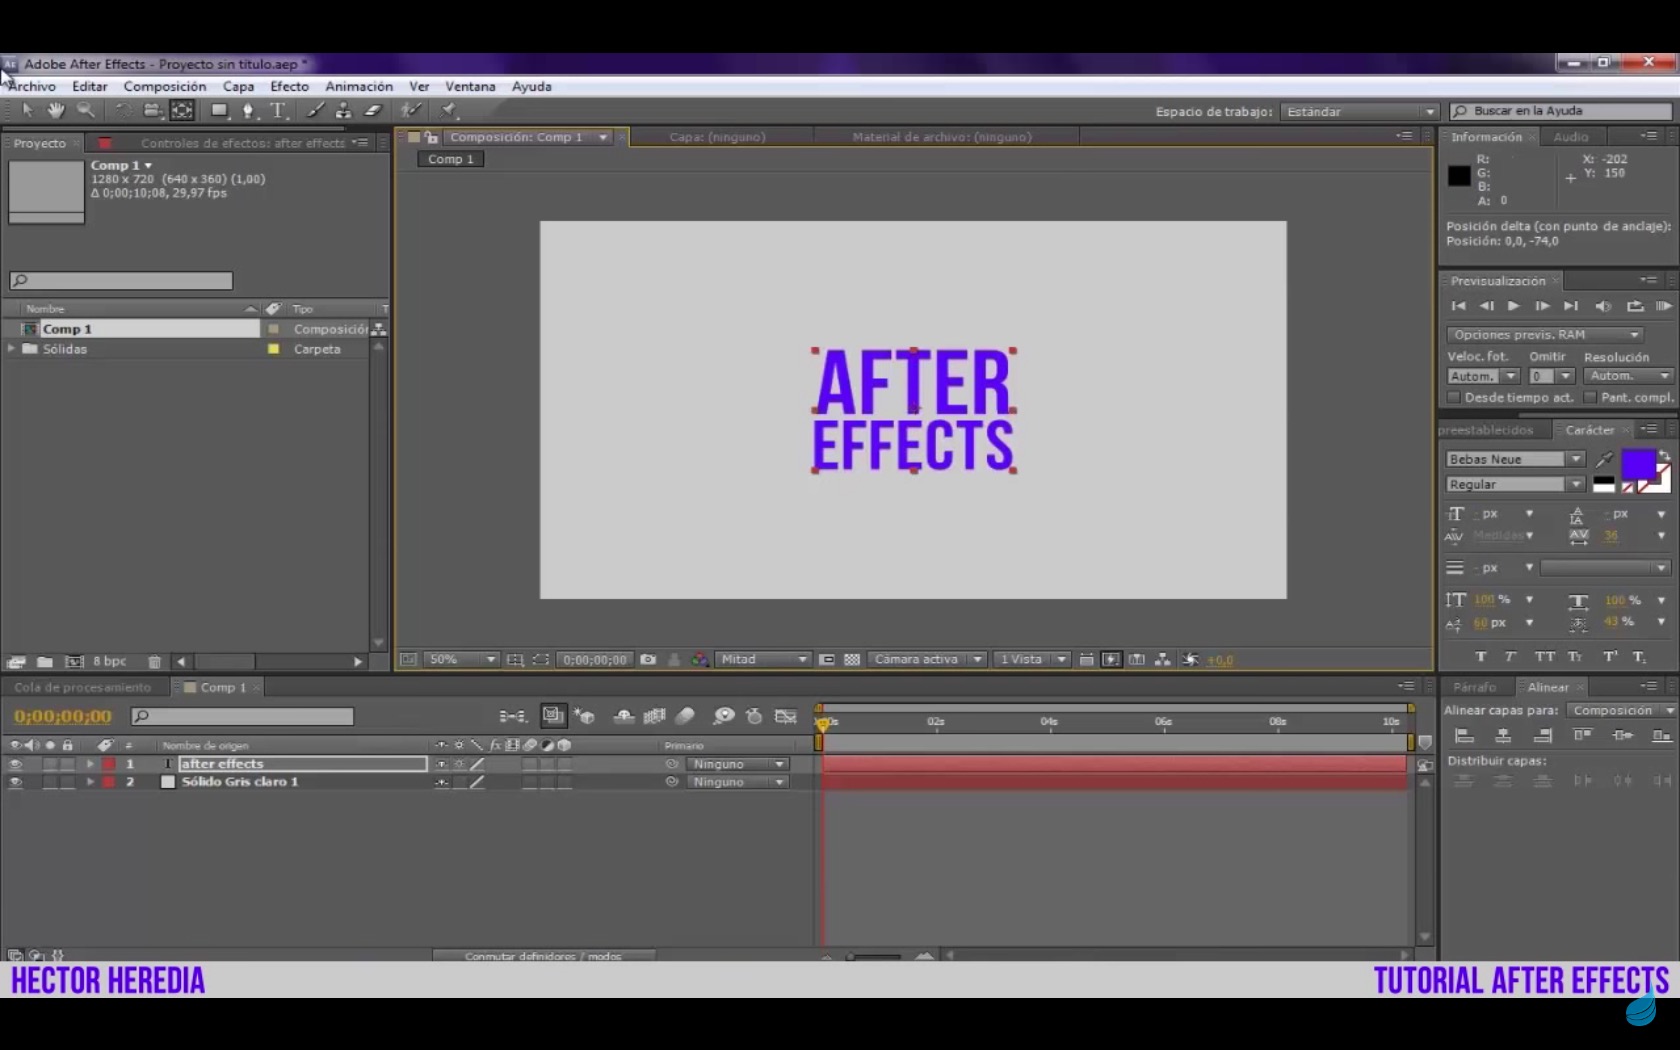Click the timeline search field
This screenshot has height=1050, width=1680.
[x=242, y=716]
